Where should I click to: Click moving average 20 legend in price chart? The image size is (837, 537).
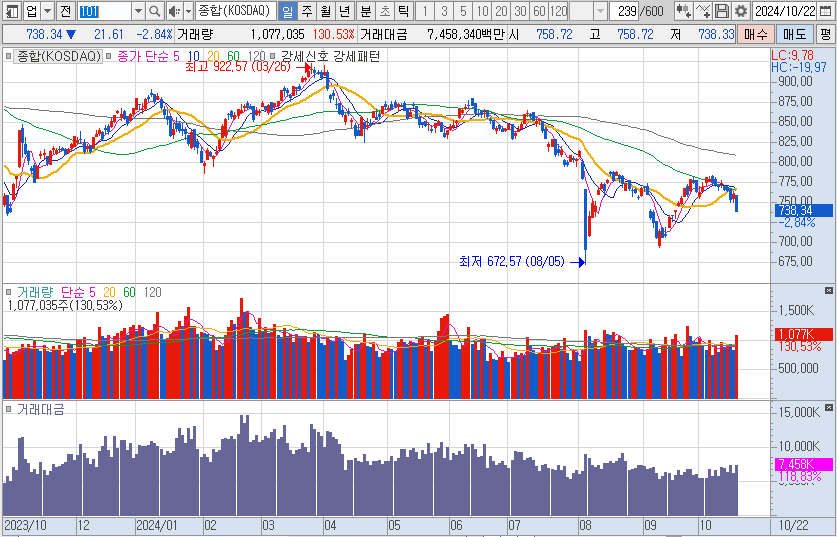click(214, 56)
